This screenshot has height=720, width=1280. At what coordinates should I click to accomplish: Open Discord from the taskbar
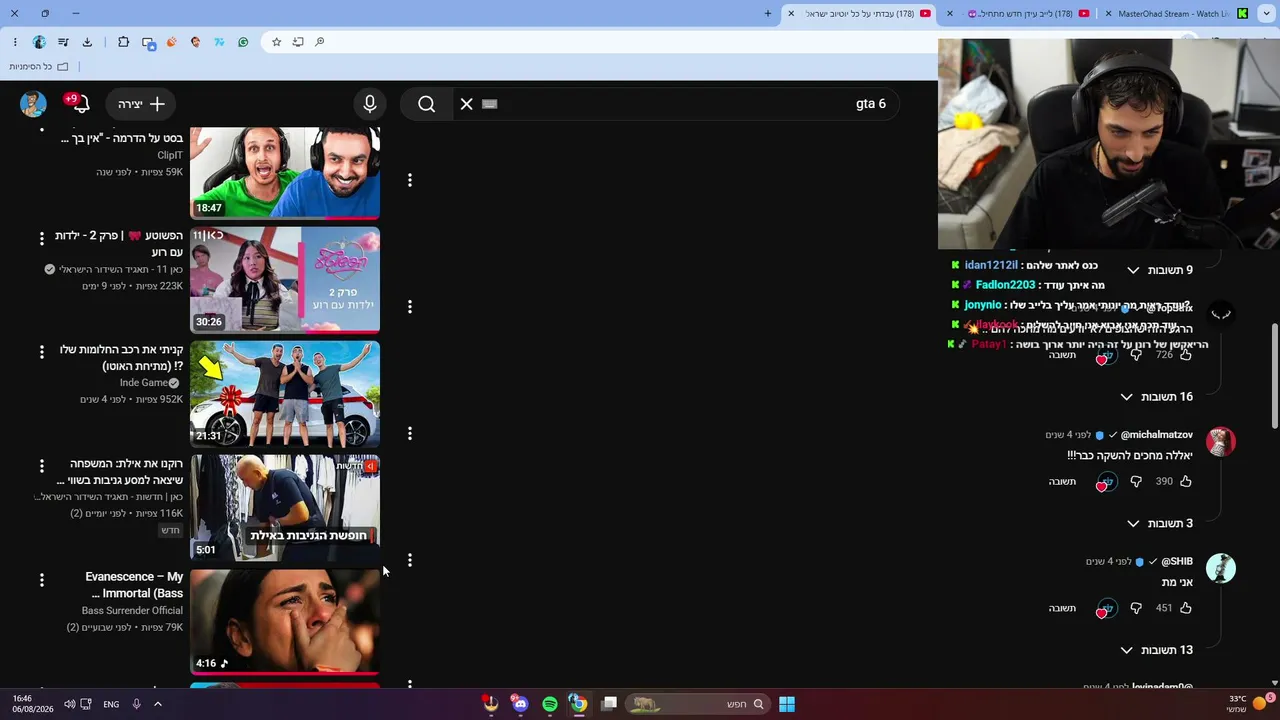(x=520, y=704)
